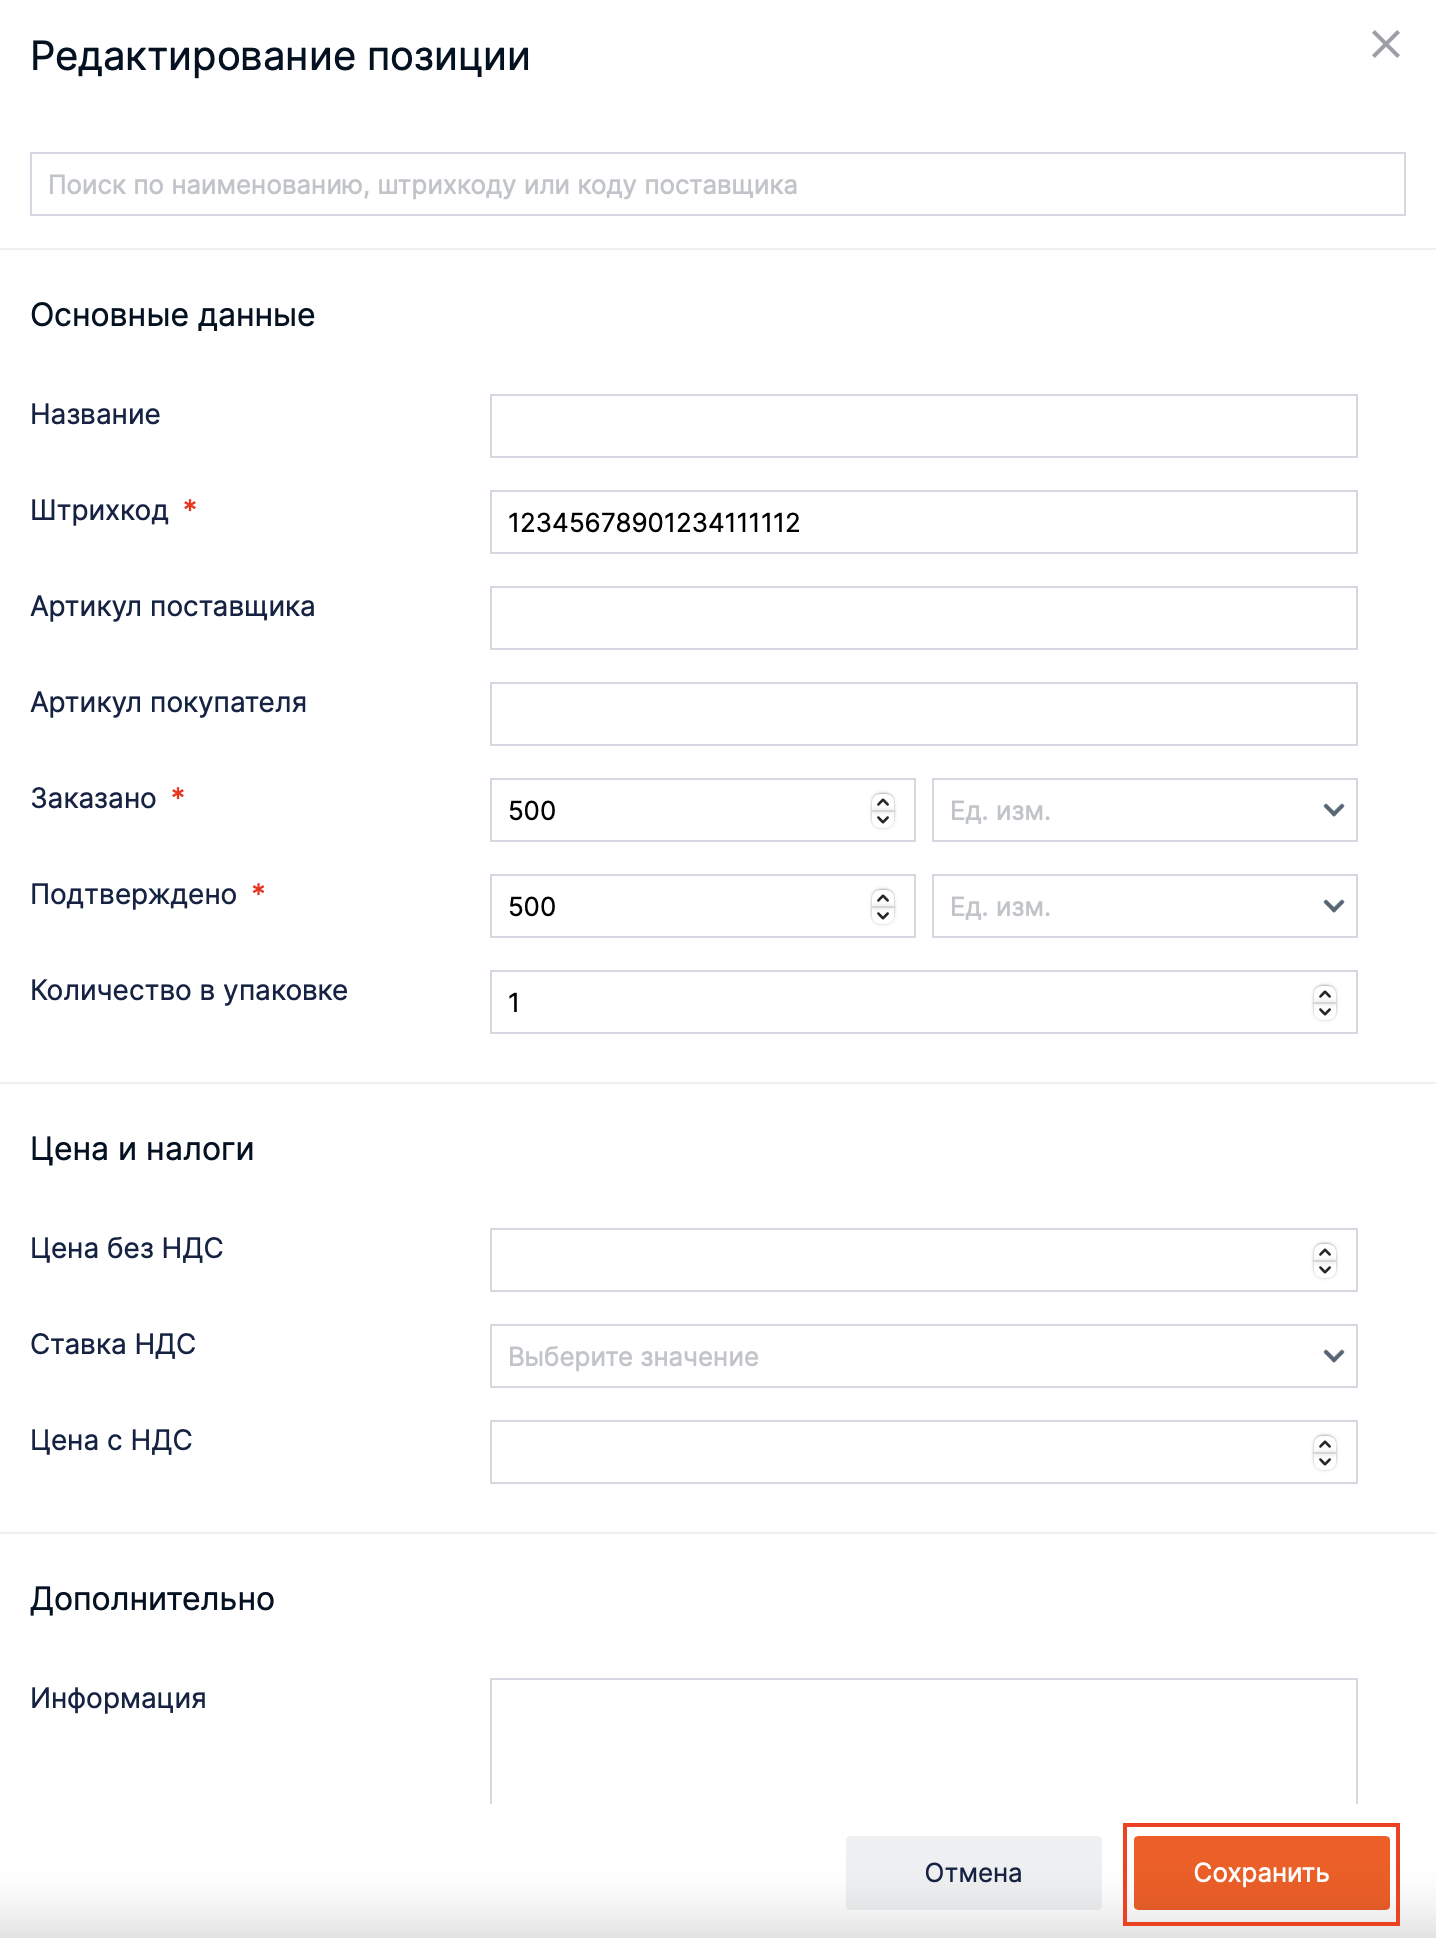Focus the Артикул покупателя field

tap(923, 714)
